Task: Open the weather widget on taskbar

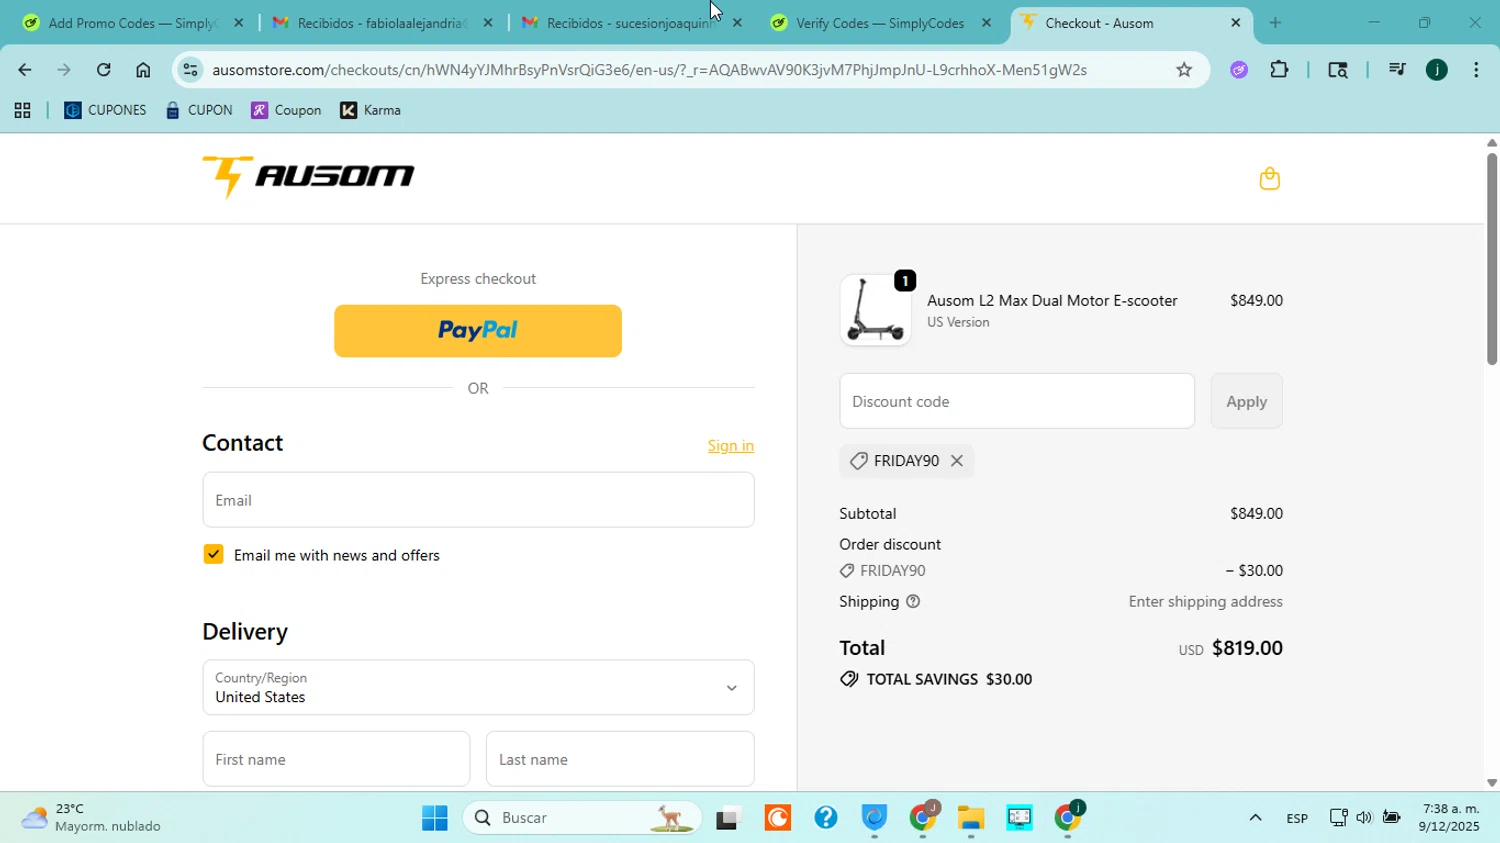Action: 92,818
